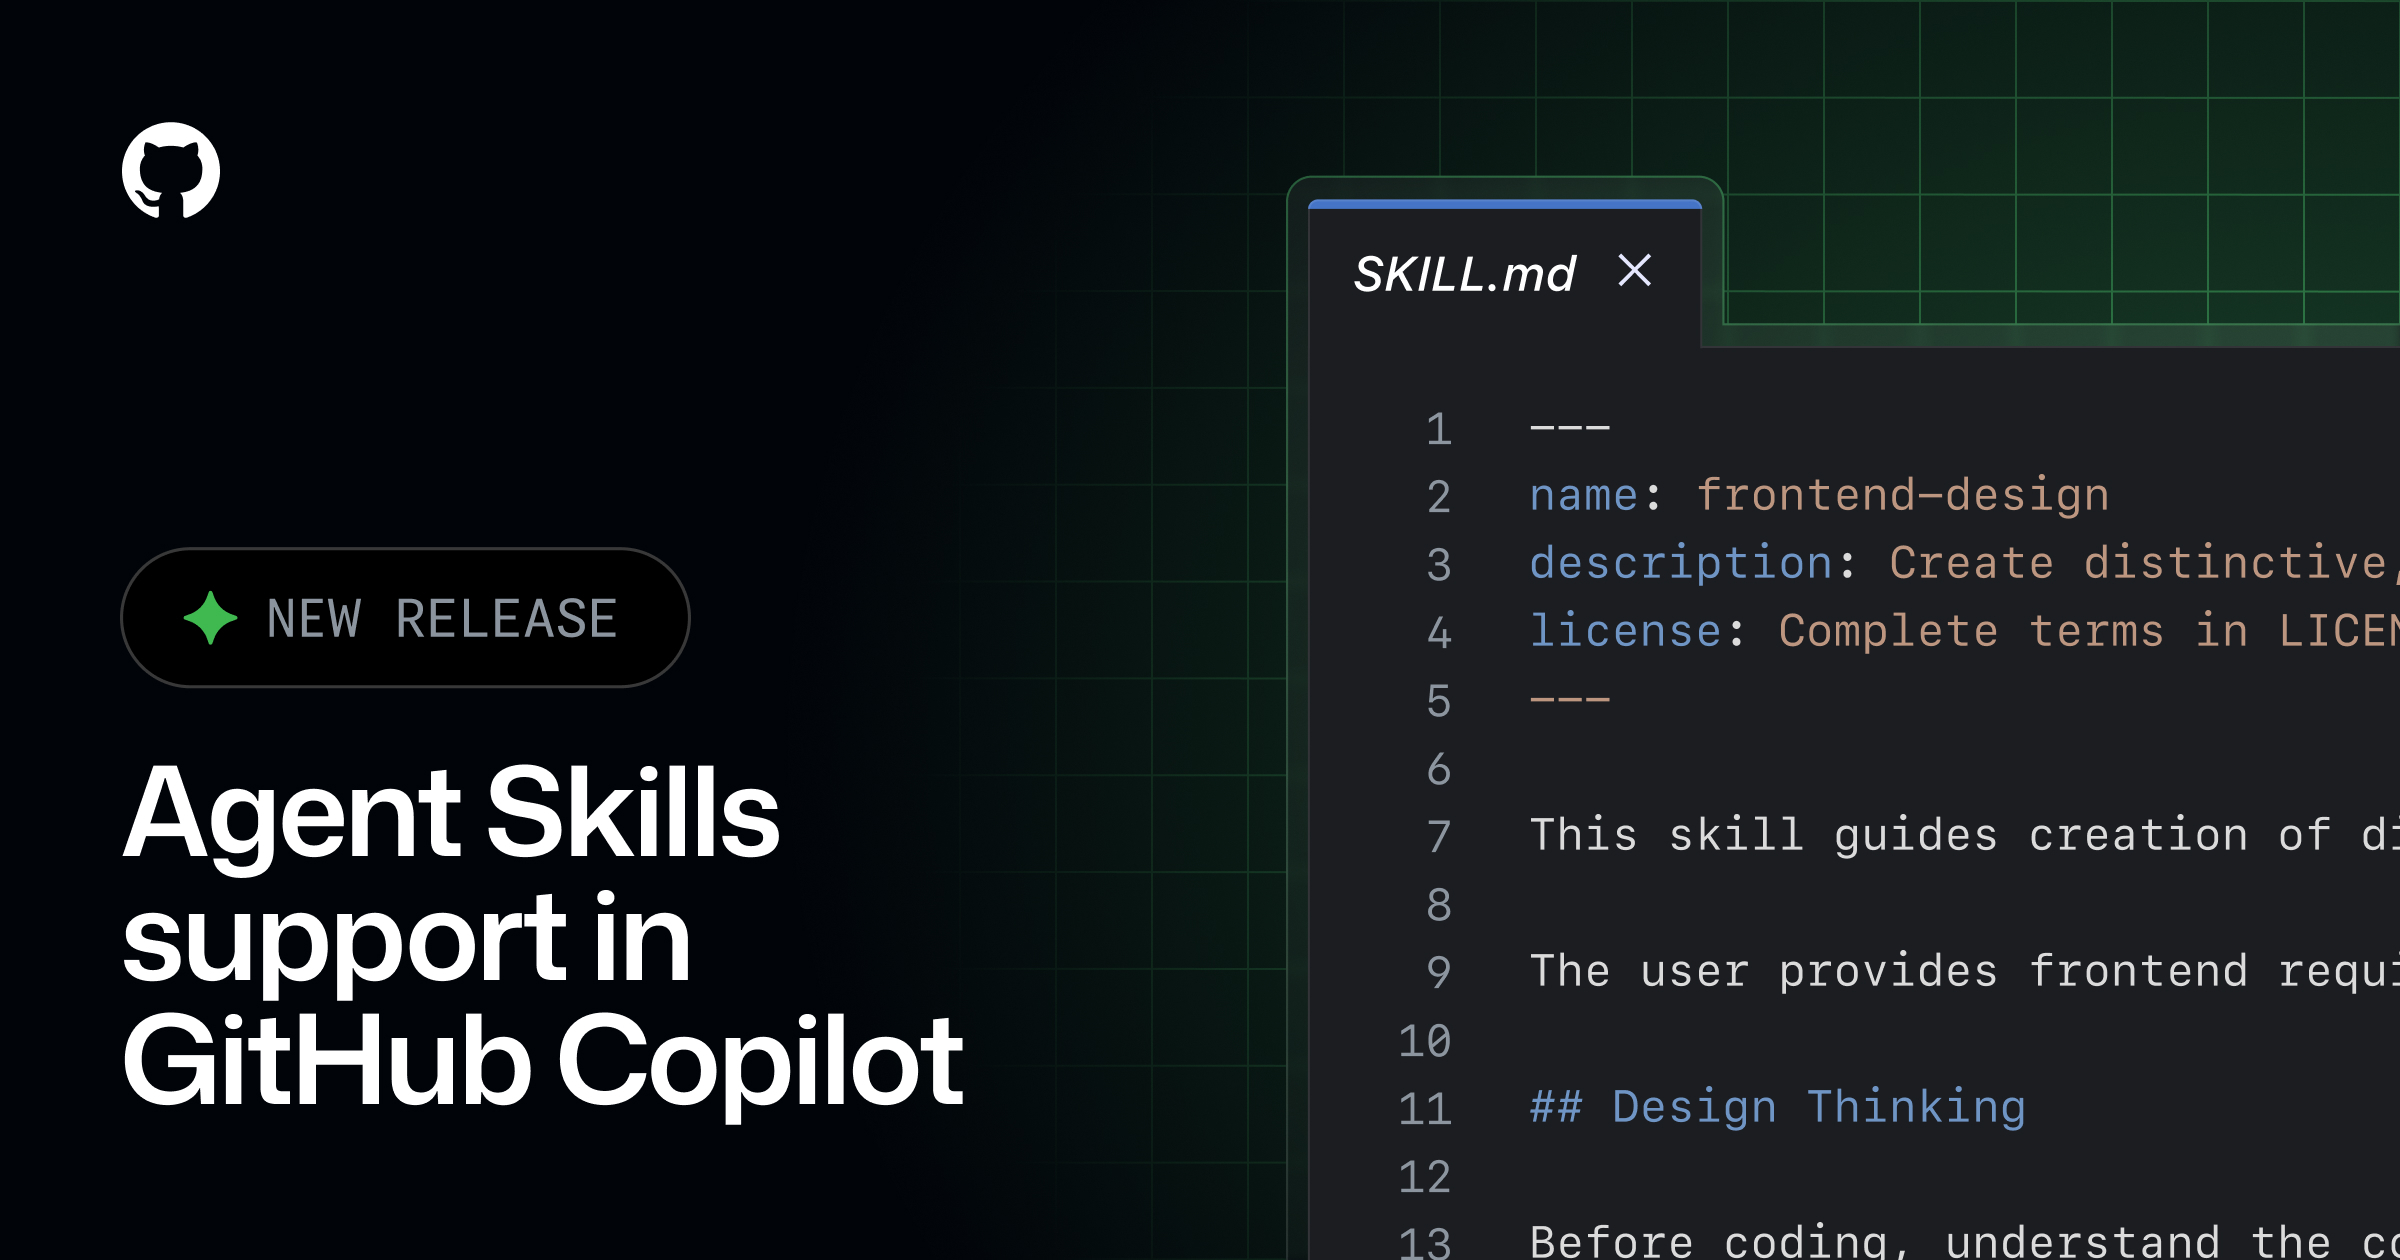Click the X icon beside the file name
Screen dimensions: 2400x1260
click(1634, 271)
